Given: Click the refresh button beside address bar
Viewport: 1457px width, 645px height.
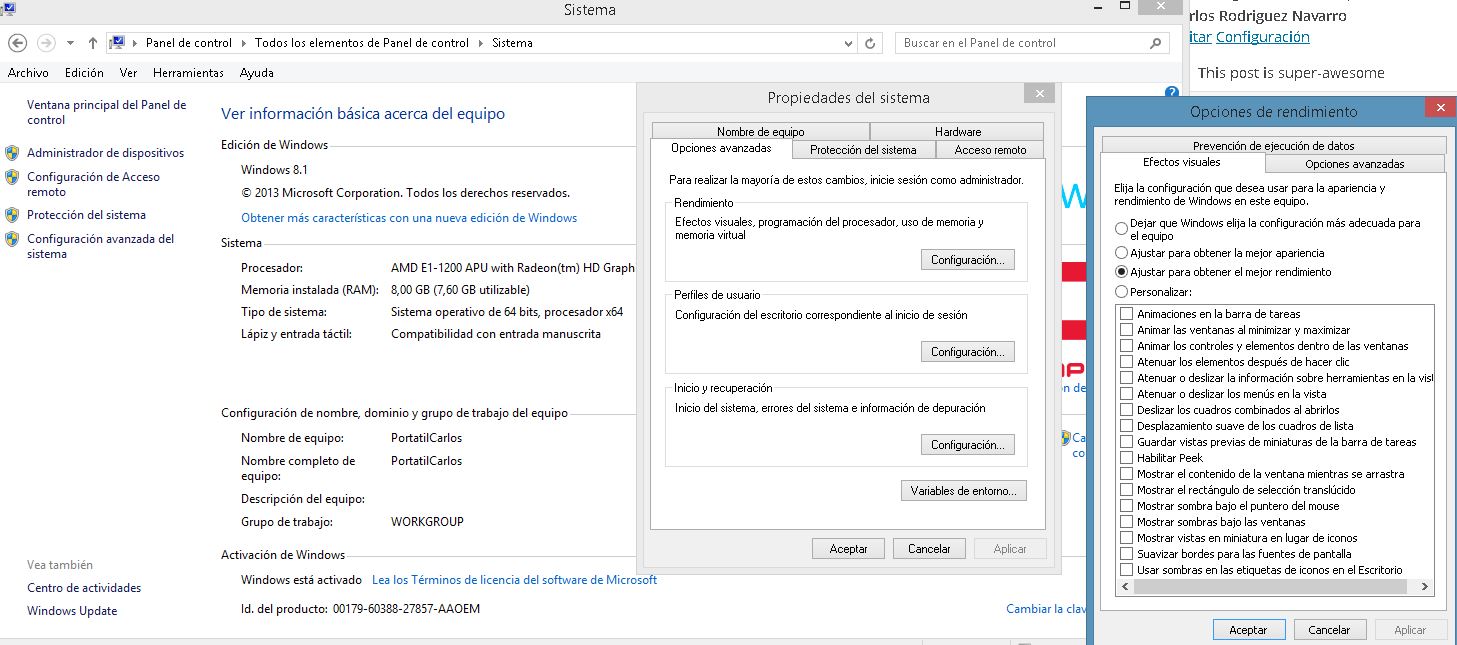Looking at the screenshot, I should coord(870,43).
